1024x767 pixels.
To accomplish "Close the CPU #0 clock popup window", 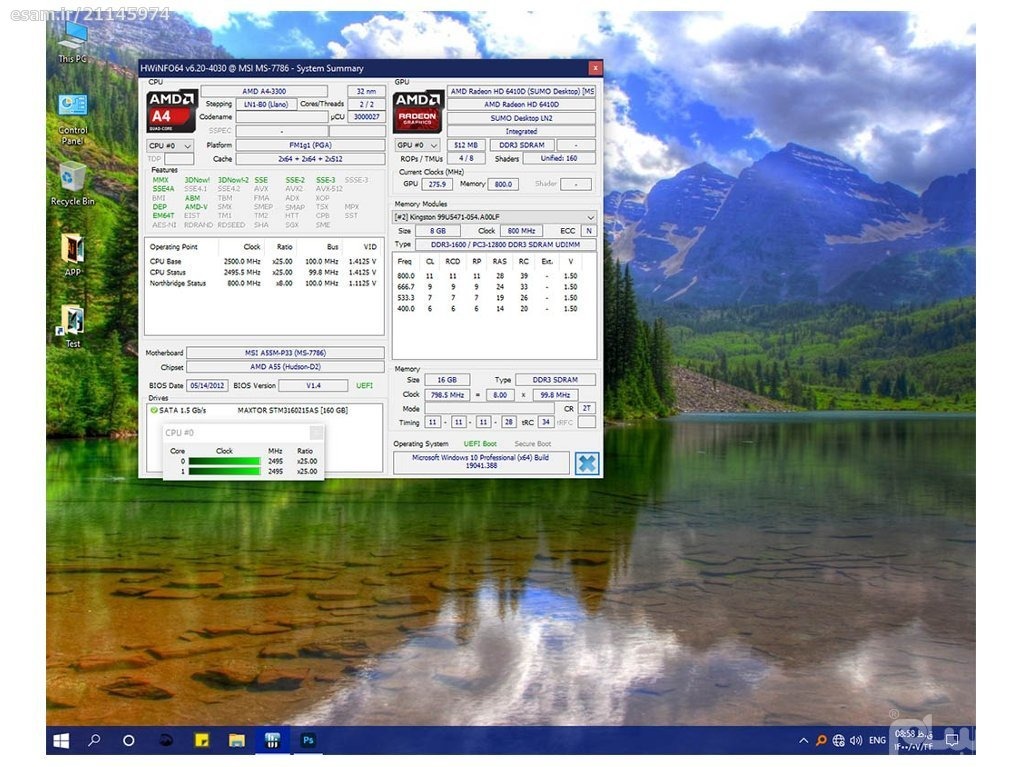I will [316, 432].
